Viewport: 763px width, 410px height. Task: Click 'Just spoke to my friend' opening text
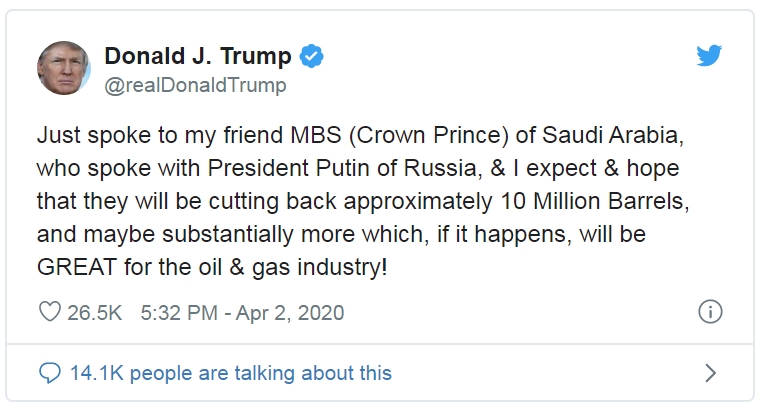[x=130, y=134]
